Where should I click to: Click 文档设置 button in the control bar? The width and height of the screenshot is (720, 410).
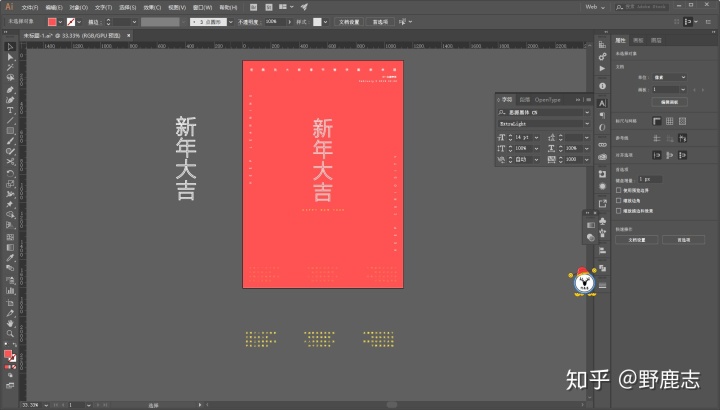tap(349, 22)
